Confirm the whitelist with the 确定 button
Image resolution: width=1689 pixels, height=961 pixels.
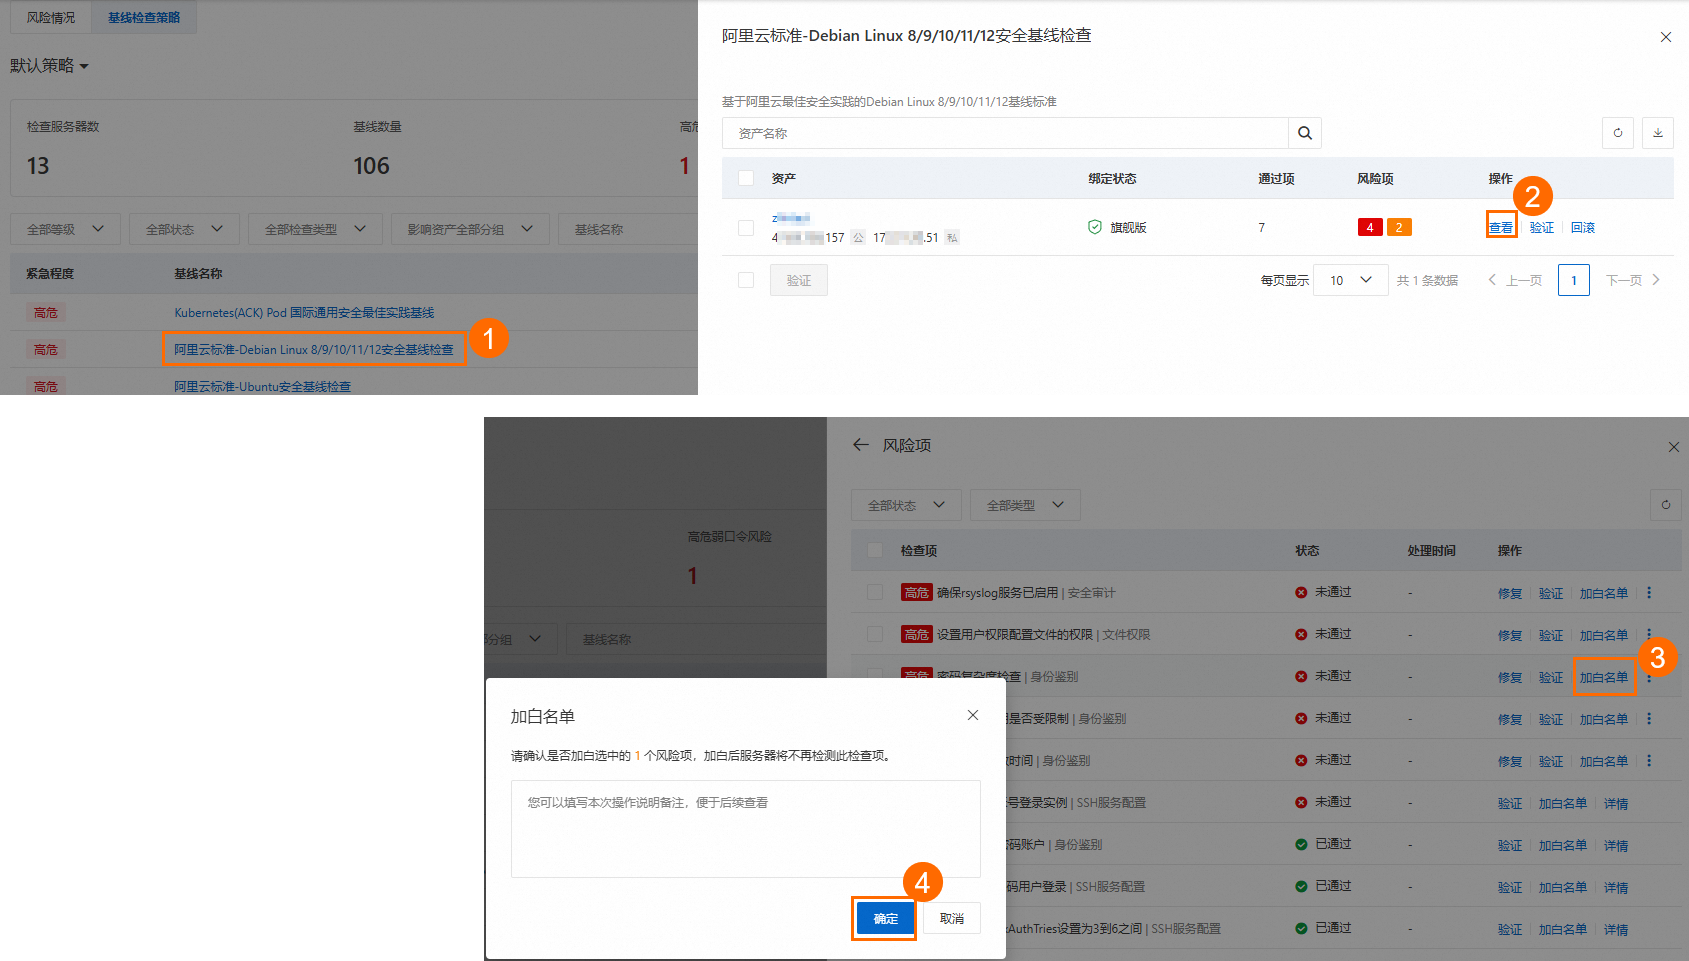(885, 919)
